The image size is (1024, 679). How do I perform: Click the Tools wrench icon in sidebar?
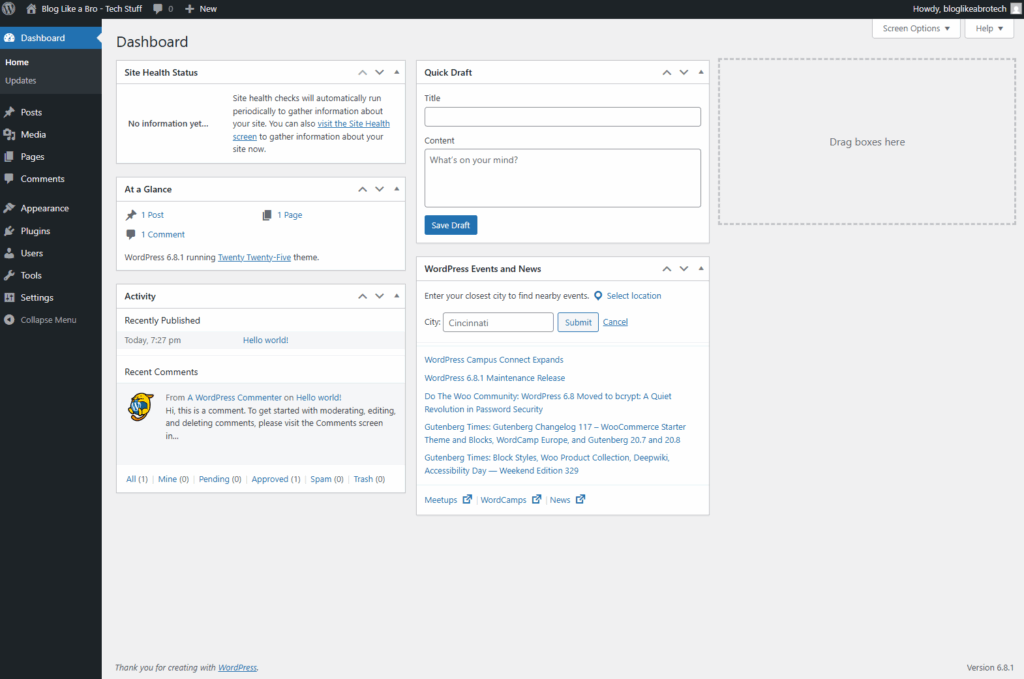[x=9, y=276]
